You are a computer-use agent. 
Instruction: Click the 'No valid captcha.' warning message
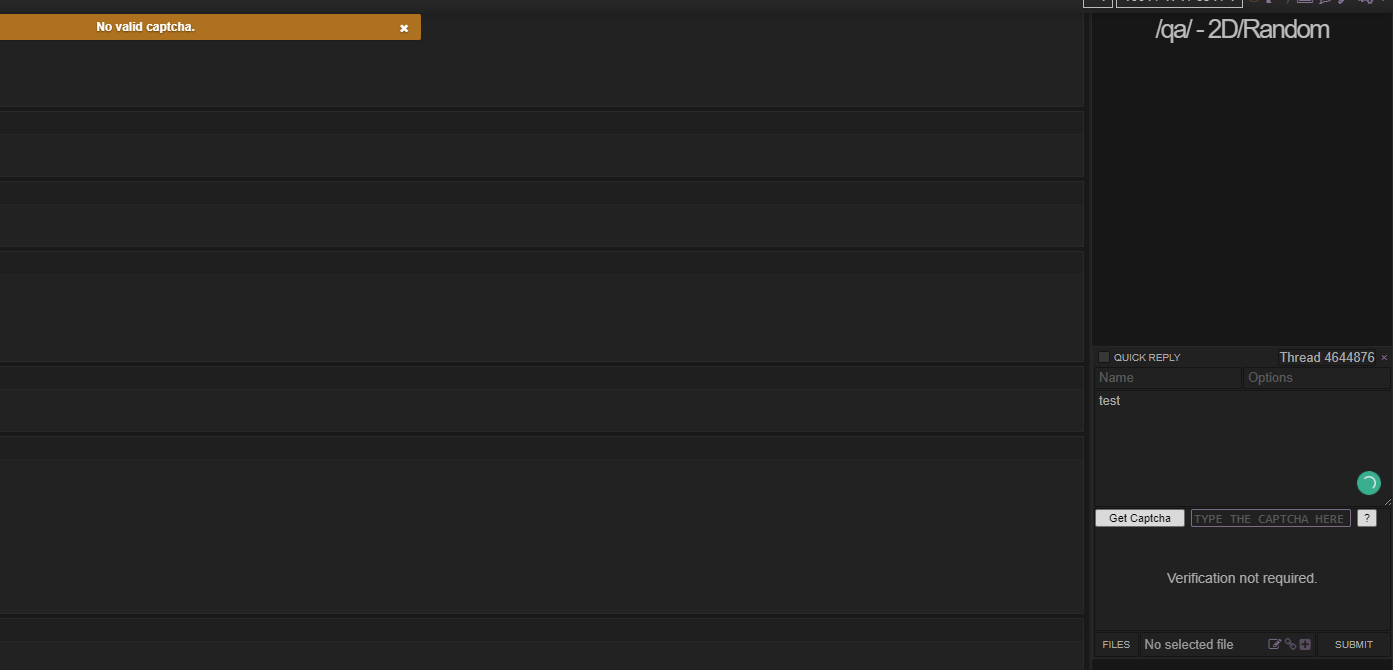[x=145, y=27]
